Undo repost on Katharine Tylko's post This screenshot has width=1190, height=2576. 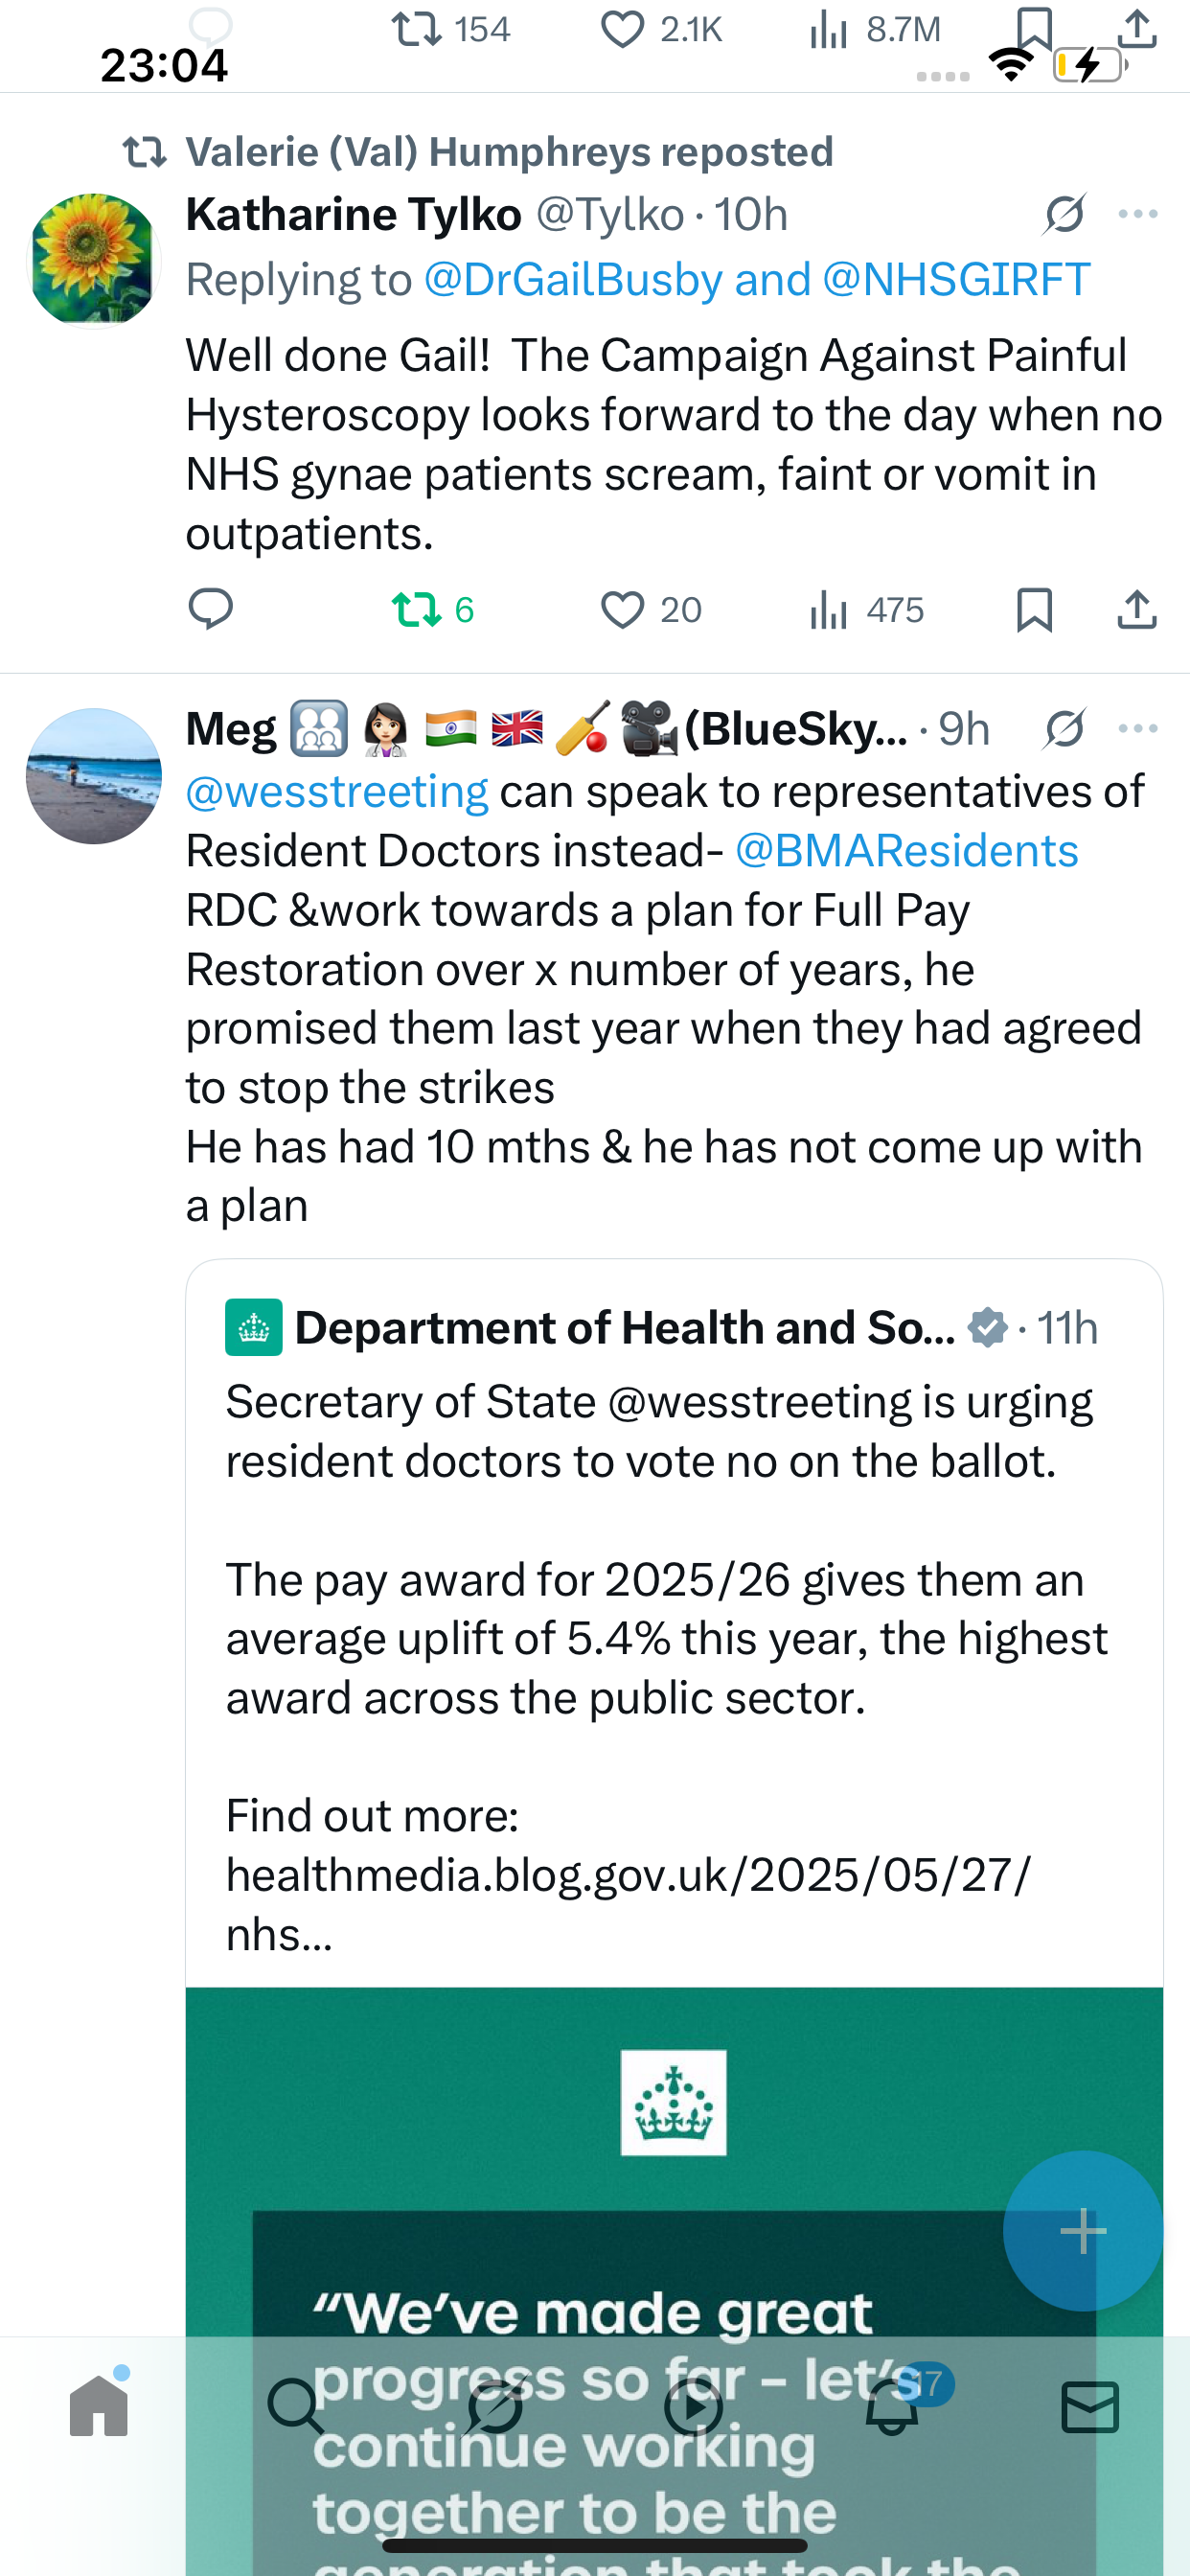(432, 609)
